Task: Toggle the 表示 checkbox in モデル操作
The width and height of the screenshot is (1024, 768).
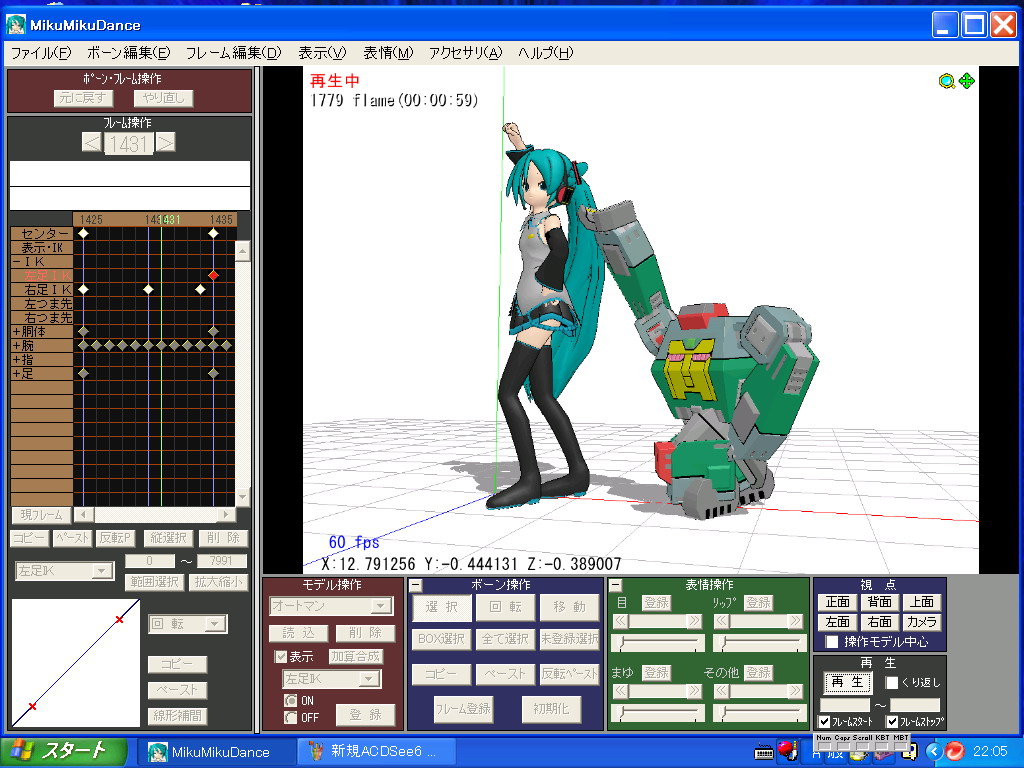Action: [x=281, y=656]
